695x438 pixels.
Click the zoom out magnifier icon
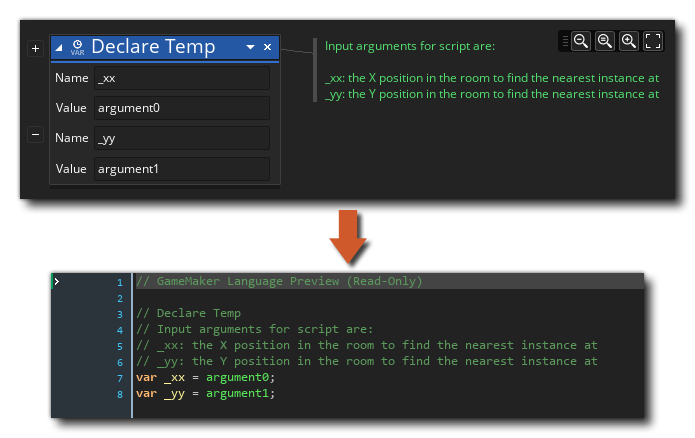tap(581, 41)
